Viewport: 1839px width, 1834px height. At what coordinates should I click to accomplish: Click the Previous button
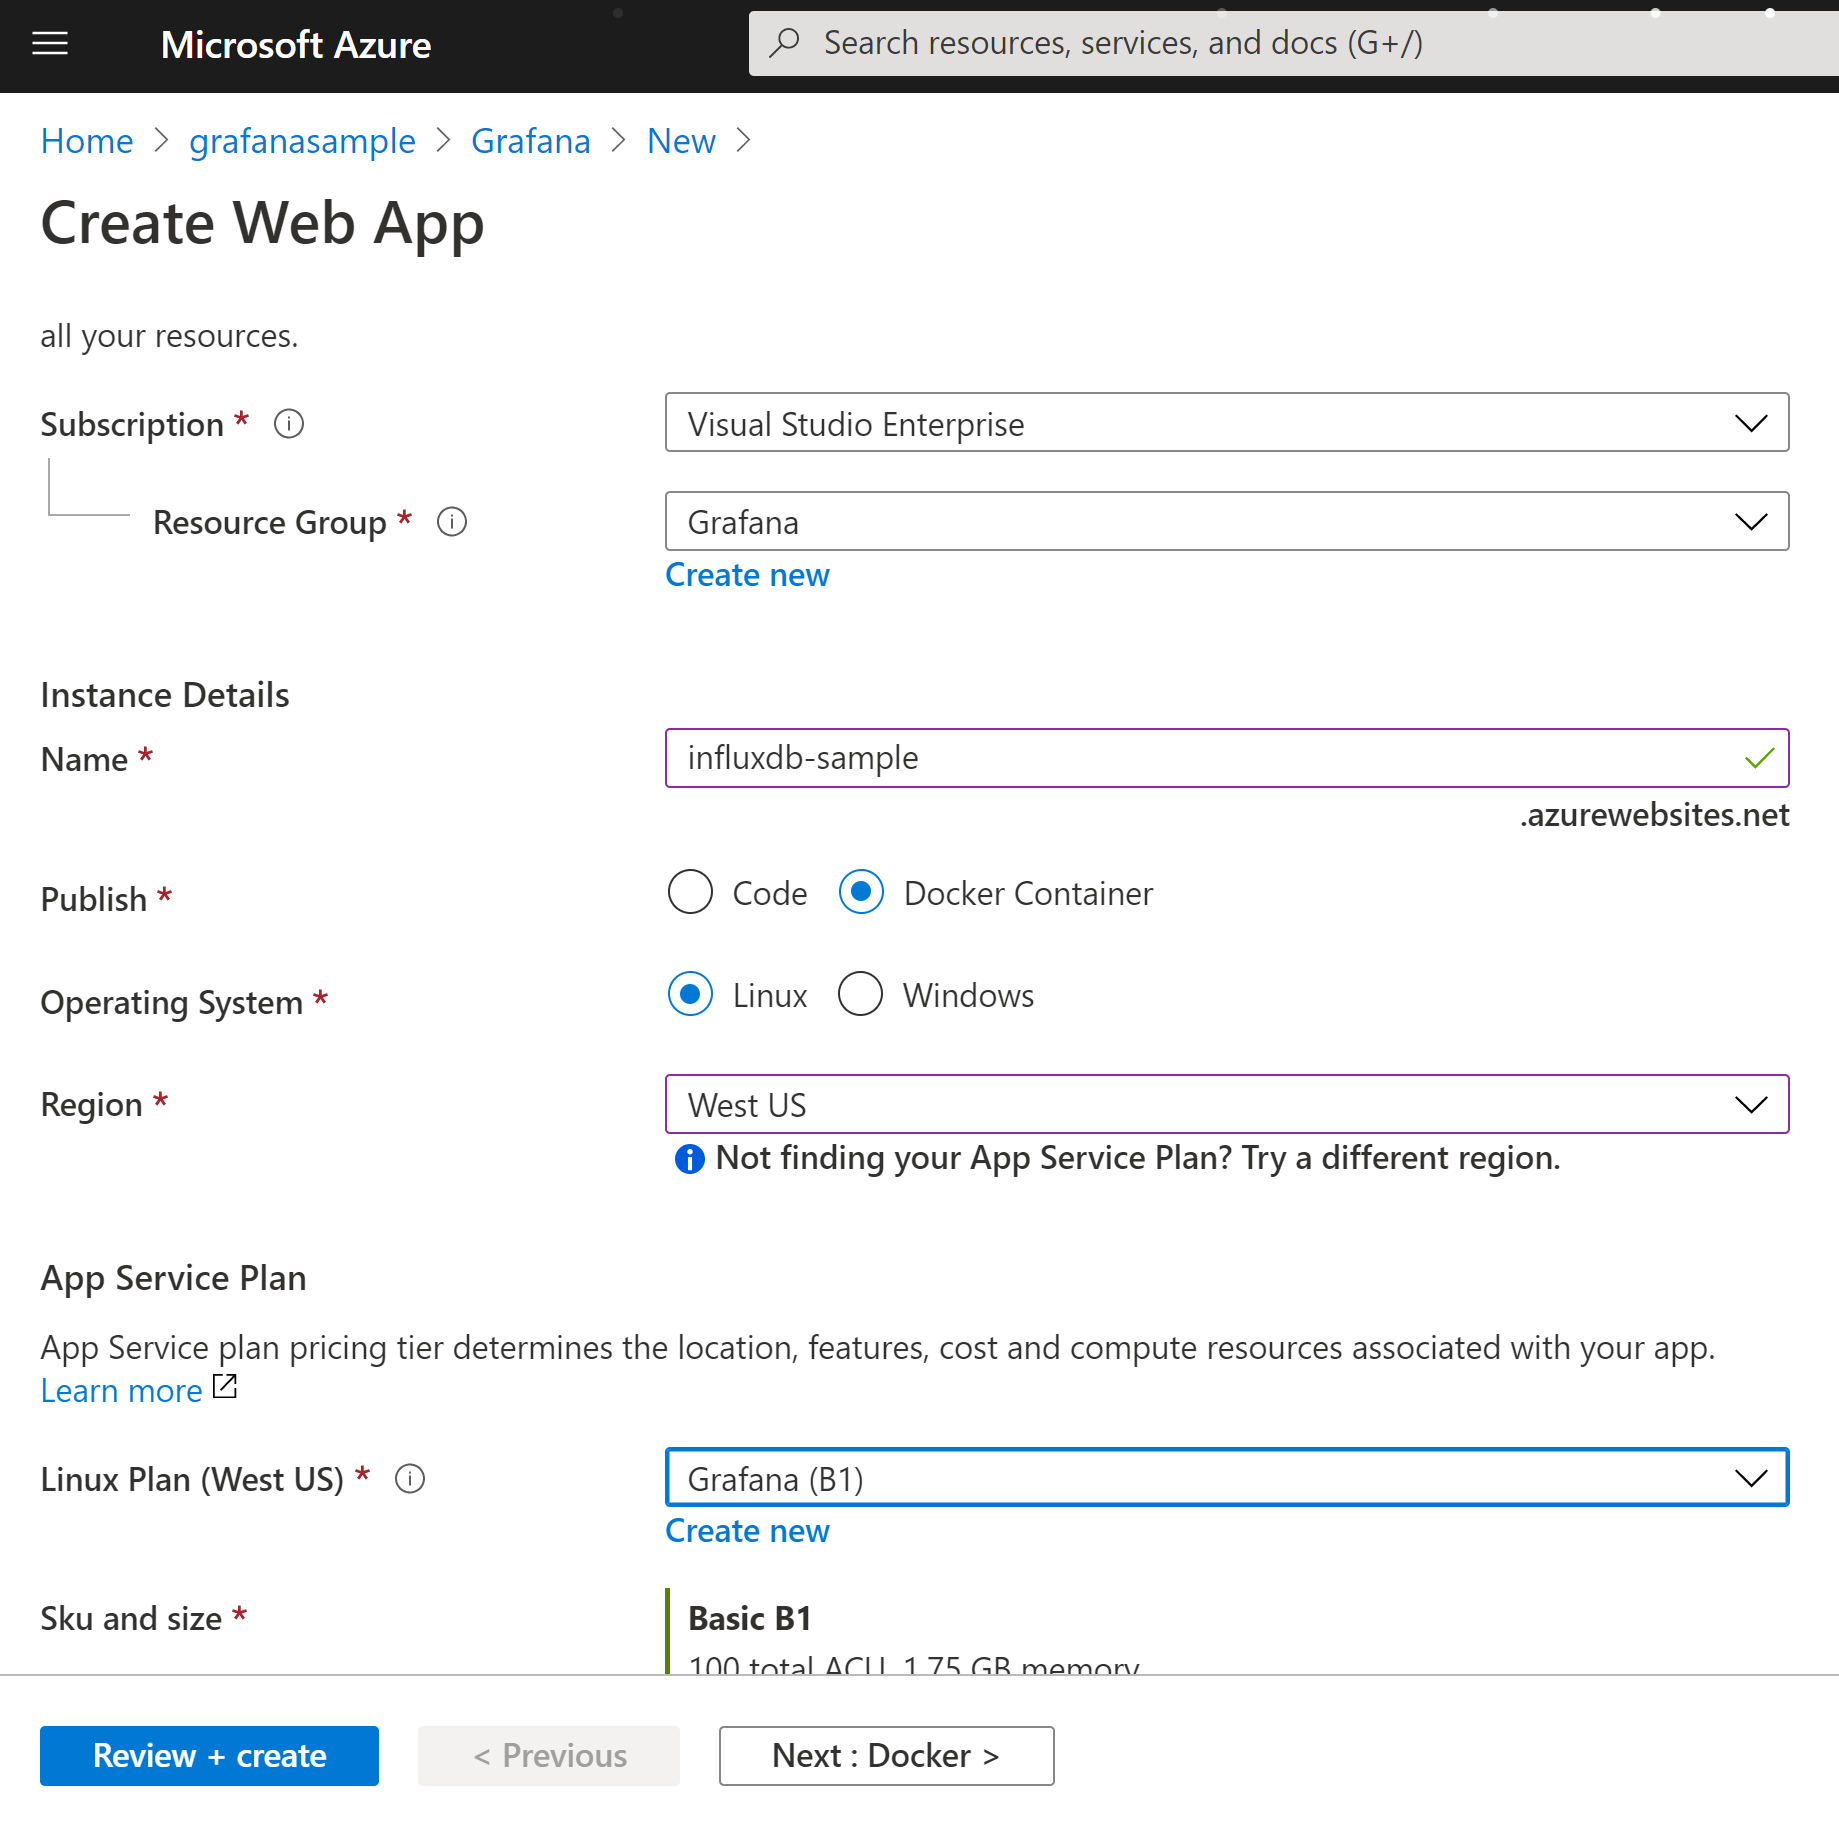click(x=549, y=1756)
